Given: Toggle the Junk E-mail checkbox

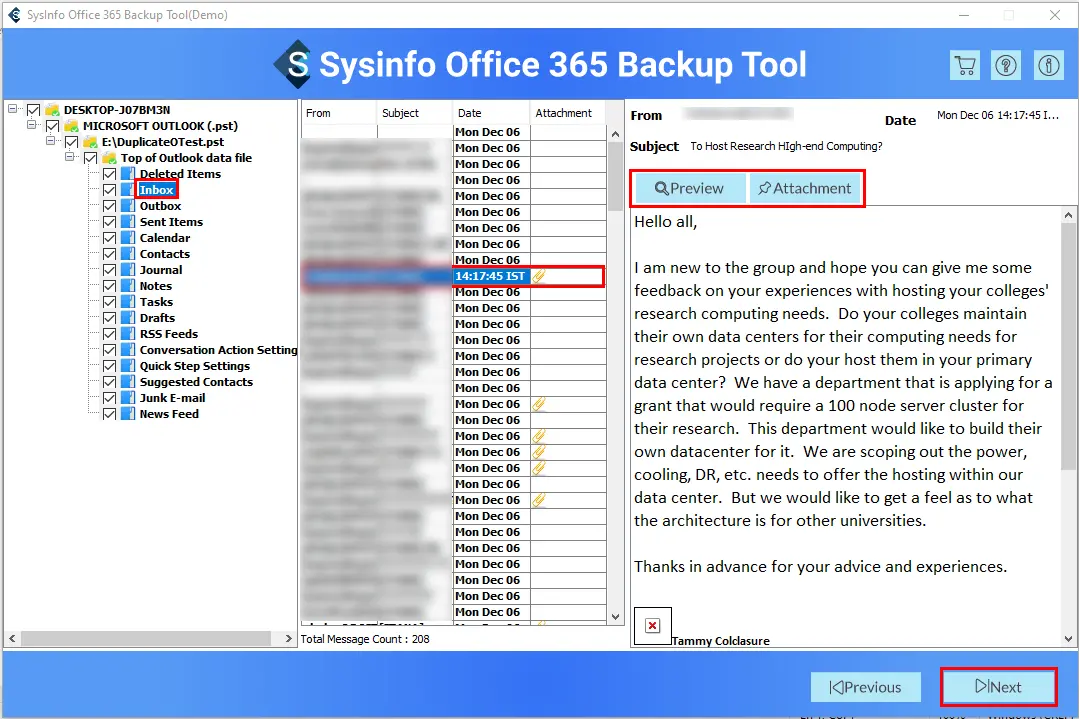Looking at the screenshot, I should 109,398.
